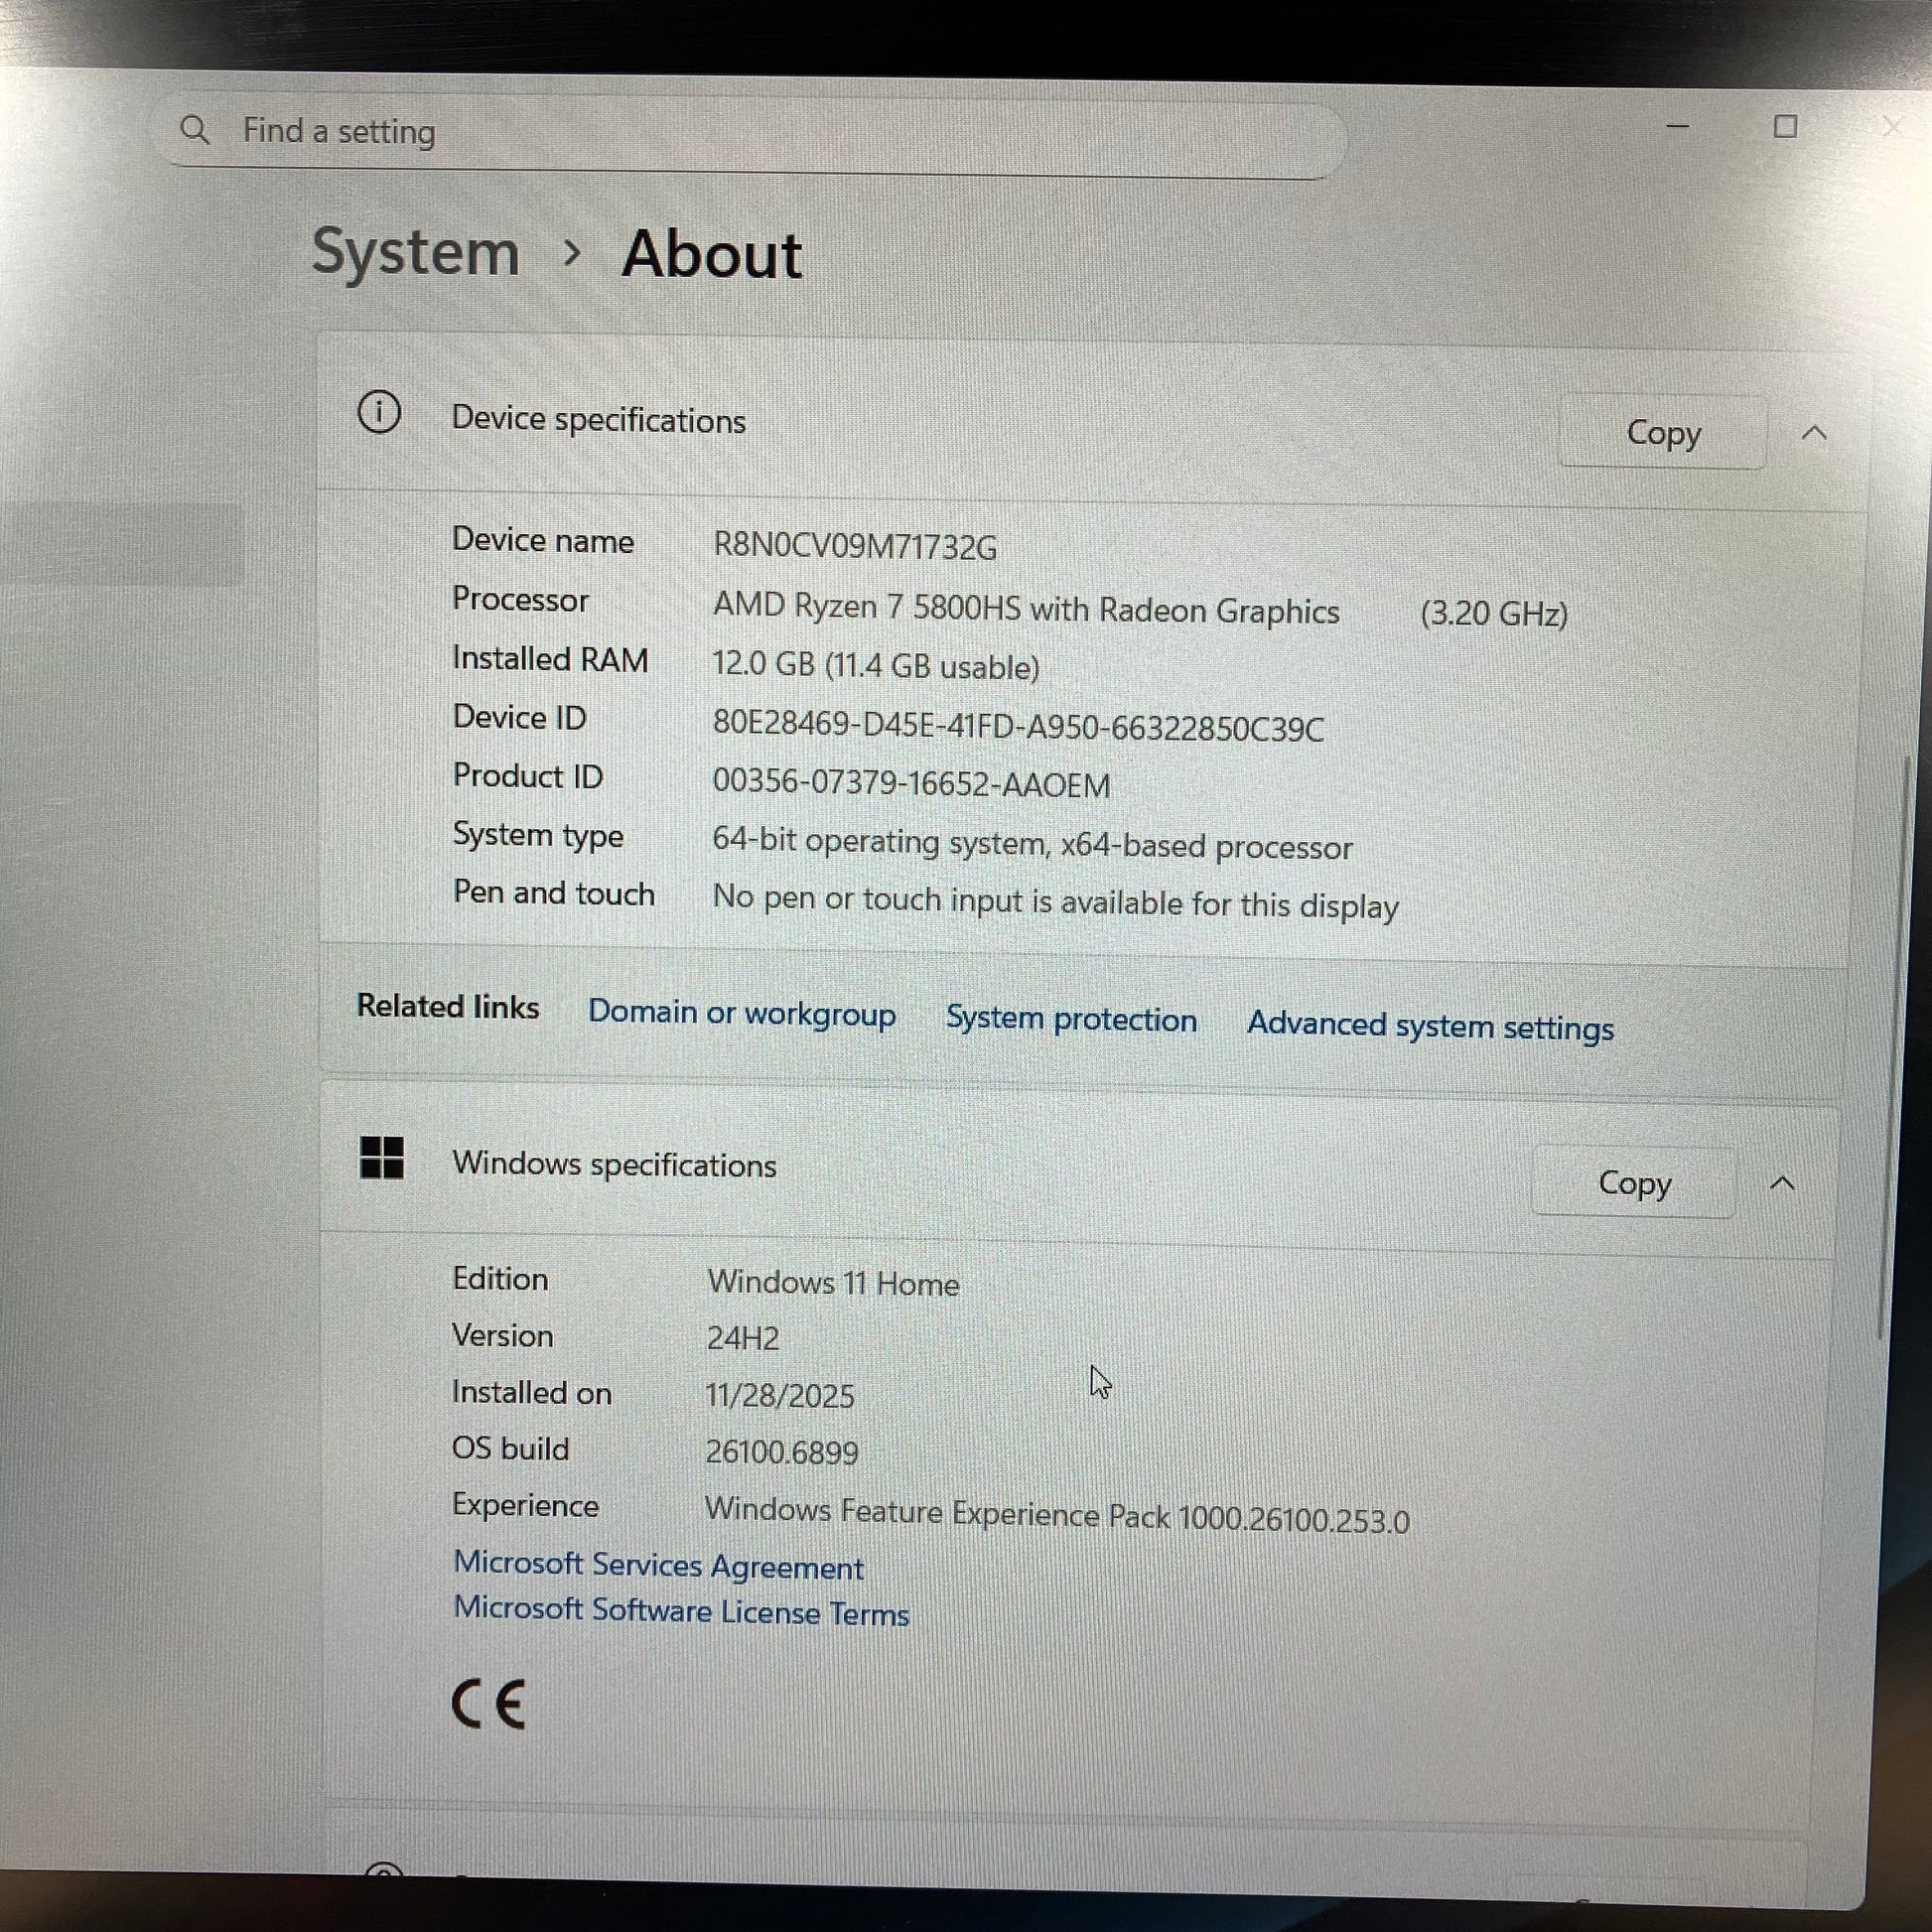Select the highlighted sidebar item
This screenshot has height=1932, width=1932.
click(x=120, y=545)
